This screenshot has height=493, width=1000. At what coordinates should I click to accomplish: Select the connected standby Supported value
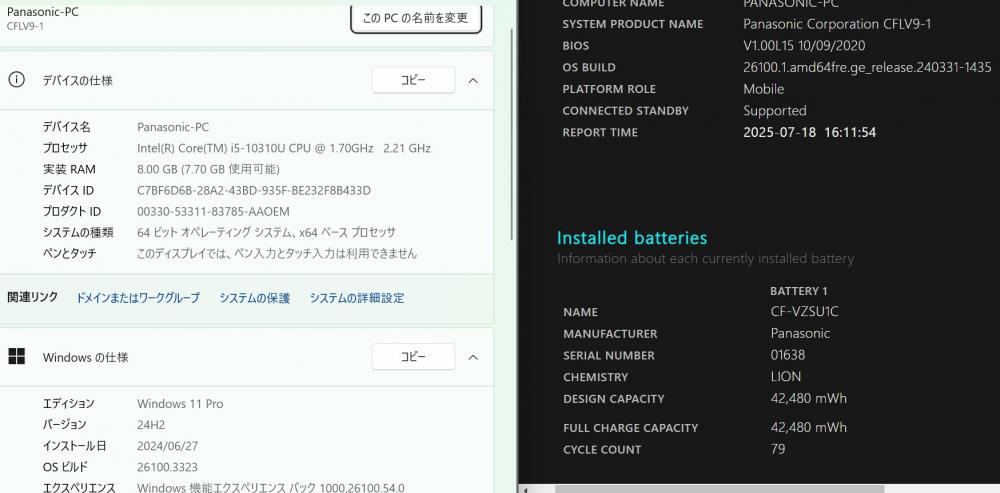point(775,110)
